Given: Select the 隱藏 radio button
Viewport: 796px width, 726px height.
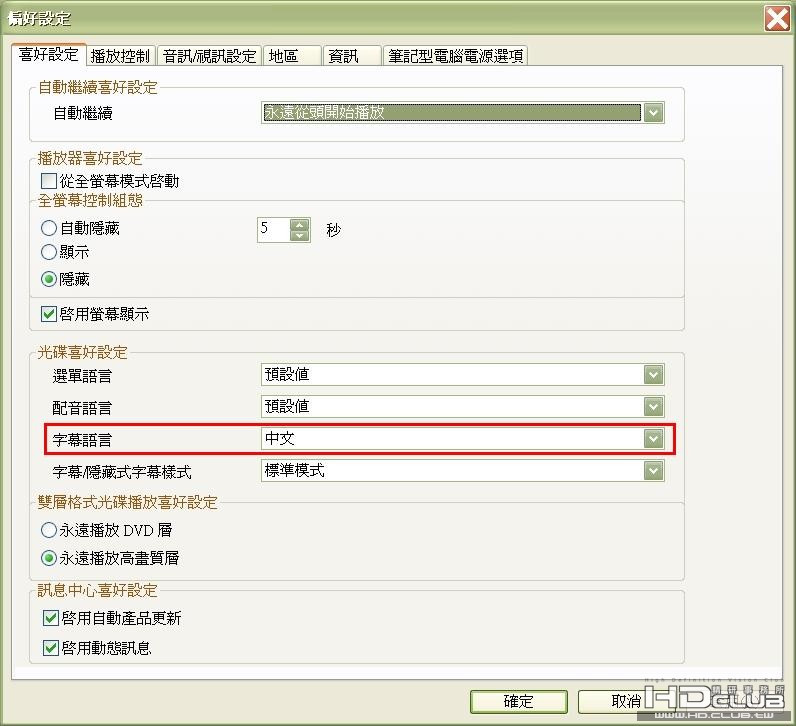Looking at the screenshot, I should click(49, 279).
